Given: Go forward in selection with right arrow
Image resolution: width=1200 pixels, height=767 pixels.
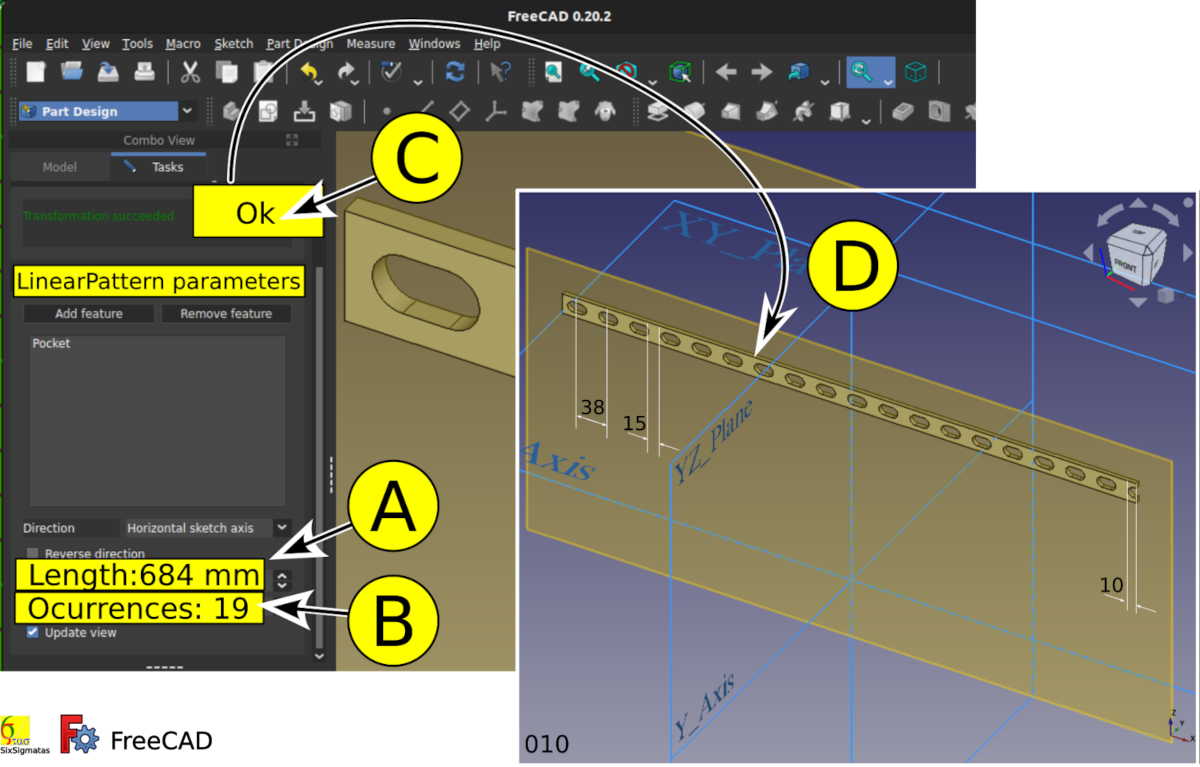Looking at the screenshot, I should (762, 72).
